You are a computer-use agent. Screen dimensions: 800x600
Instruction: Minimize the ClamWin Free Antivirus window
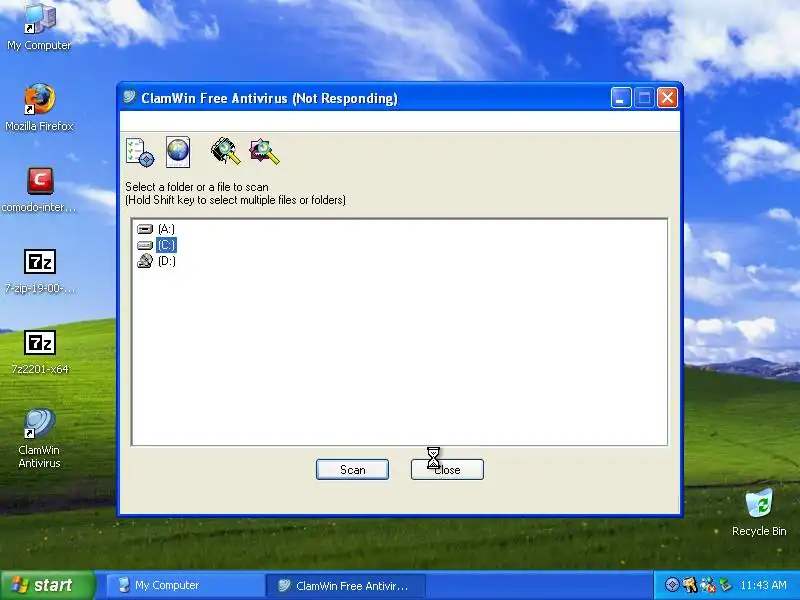click(621, 97)
